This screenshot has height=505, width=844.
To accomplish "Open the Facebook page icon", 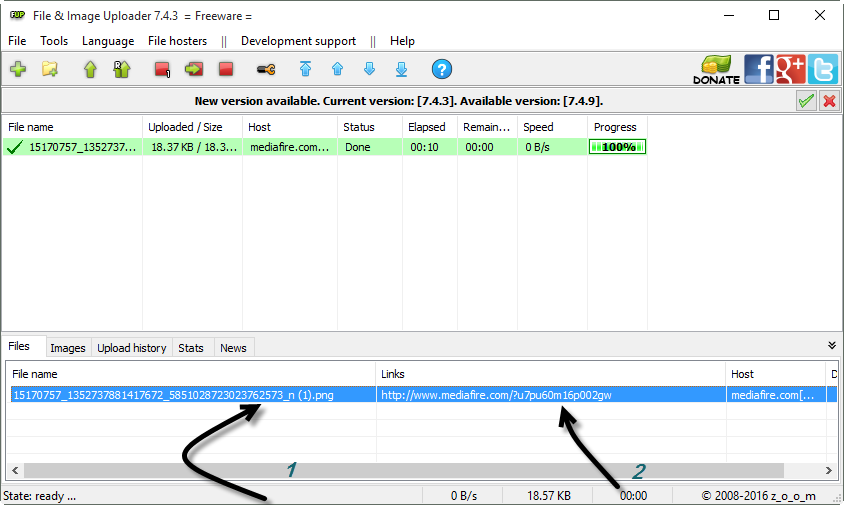I will (x=758, y=69).
